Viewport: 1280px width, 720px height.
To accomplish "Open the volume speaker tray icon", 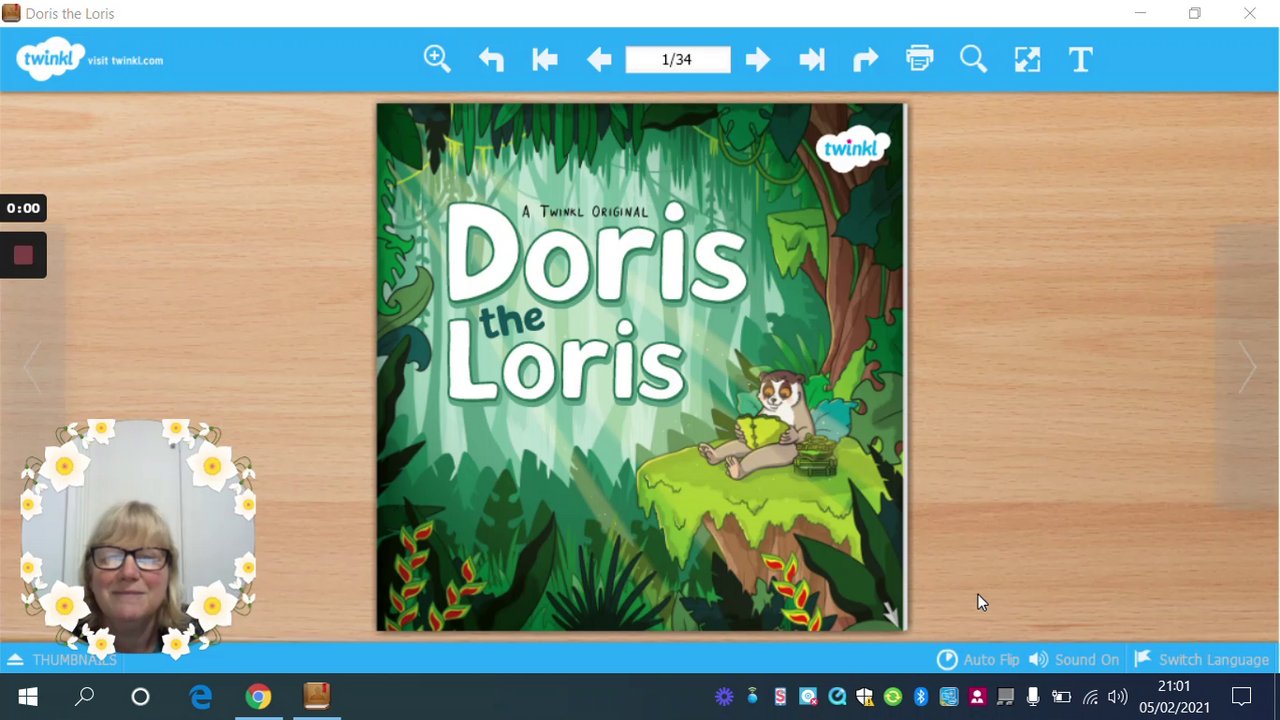I will pos(1118,696).
